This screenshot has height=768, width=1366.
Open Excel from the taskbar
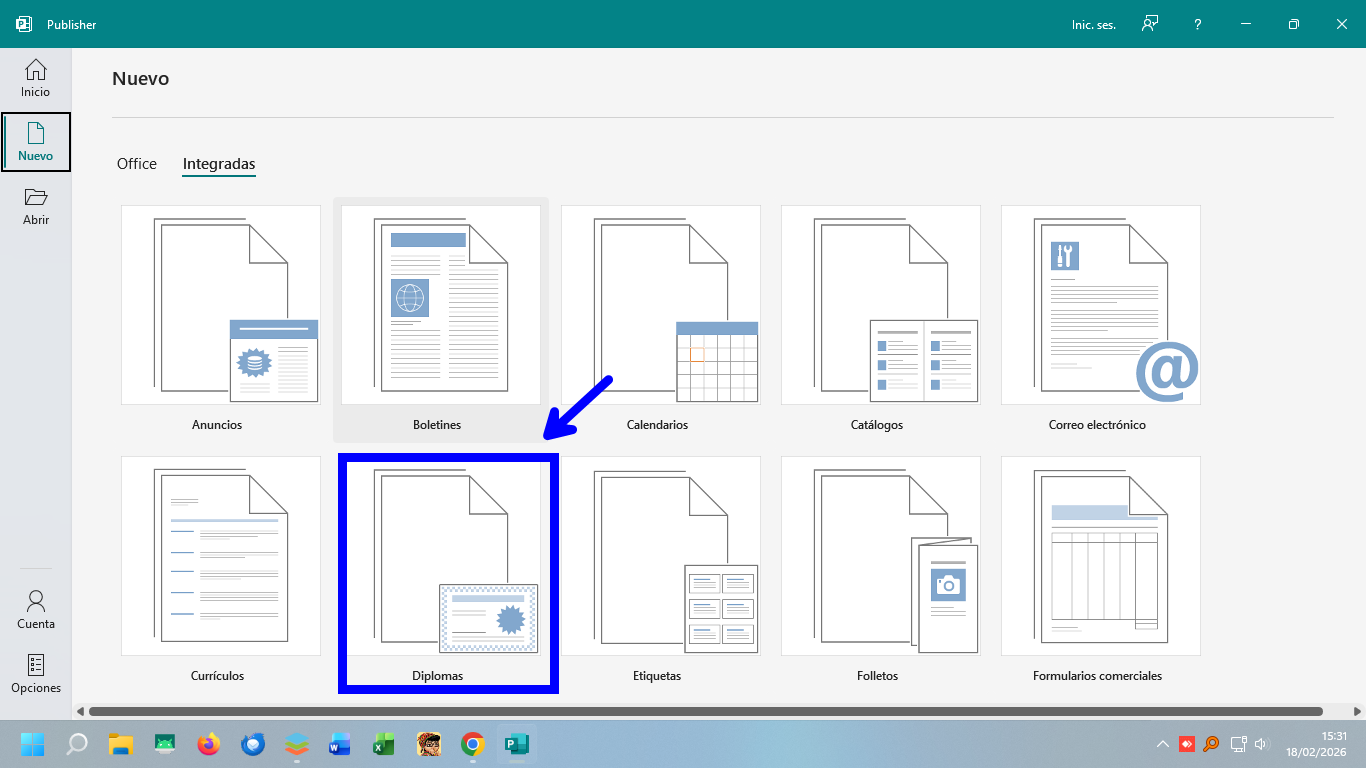[x=384, y=744]
